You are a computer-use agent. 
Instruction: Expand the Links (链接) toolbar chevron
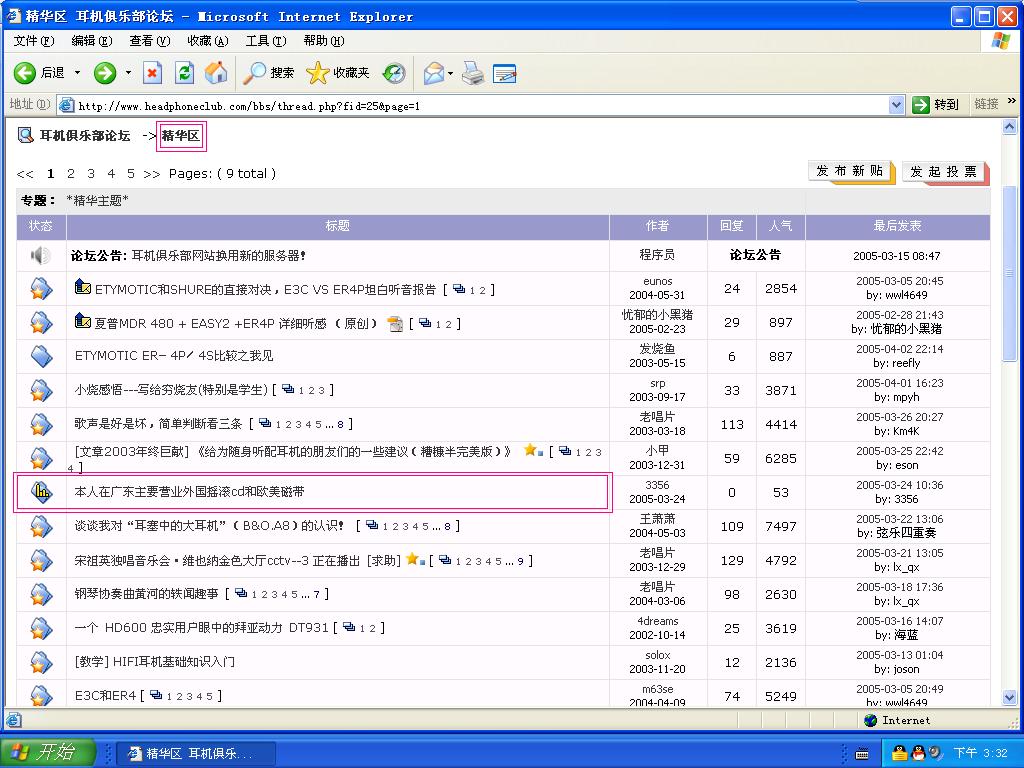1012,101
